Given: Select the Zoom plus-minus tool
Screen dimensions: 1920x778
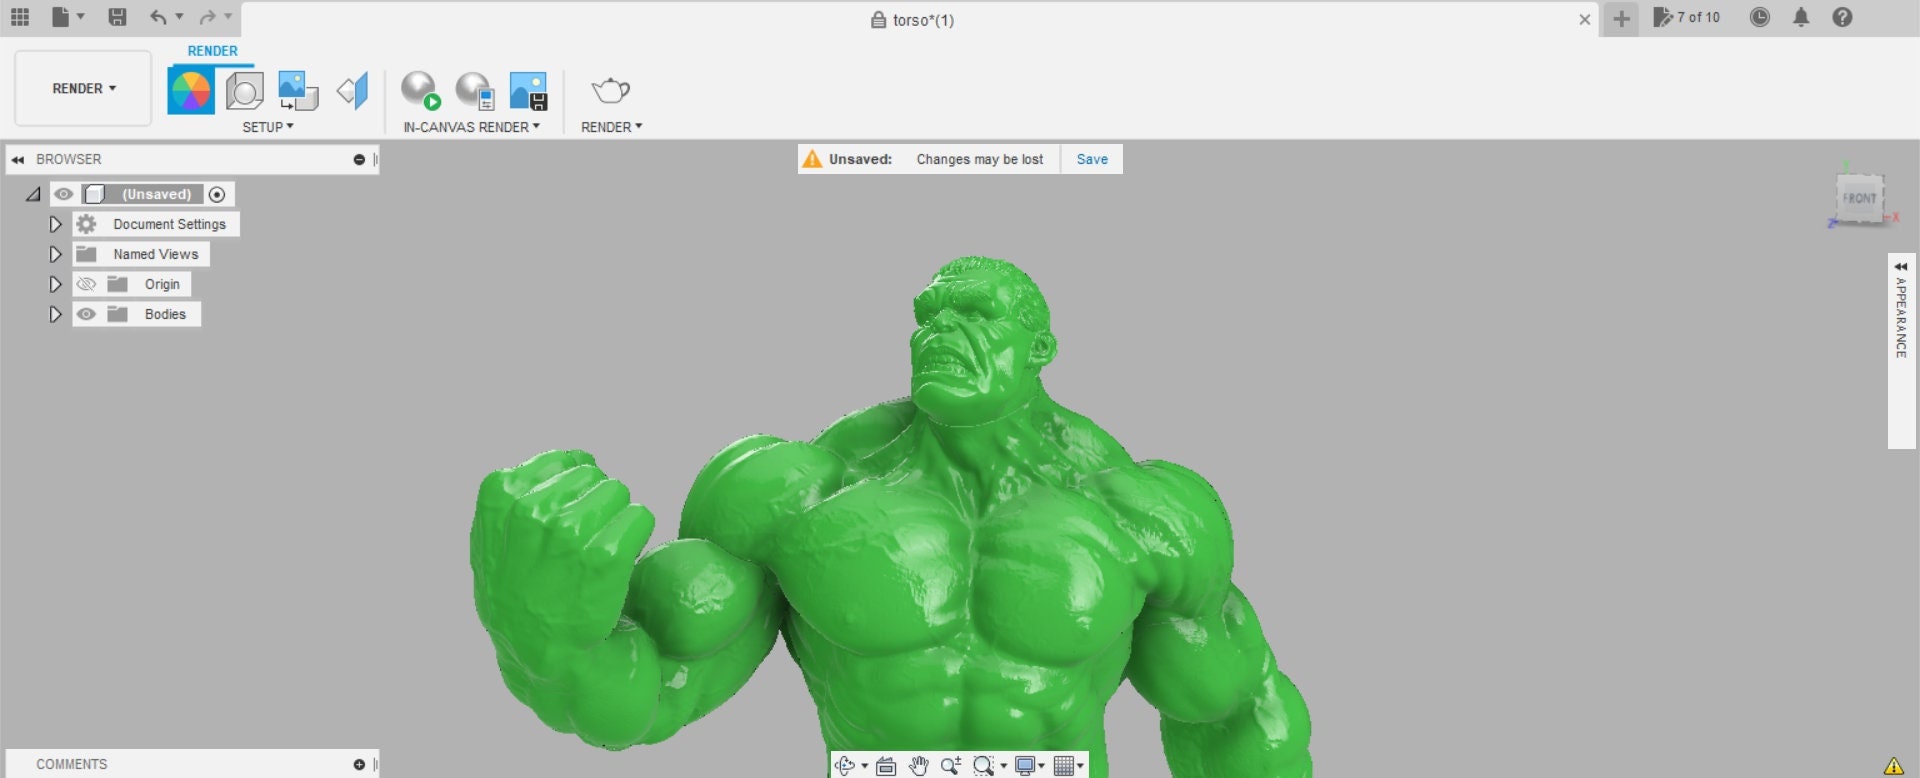Looking at the screenshot, I should point(951,766).
